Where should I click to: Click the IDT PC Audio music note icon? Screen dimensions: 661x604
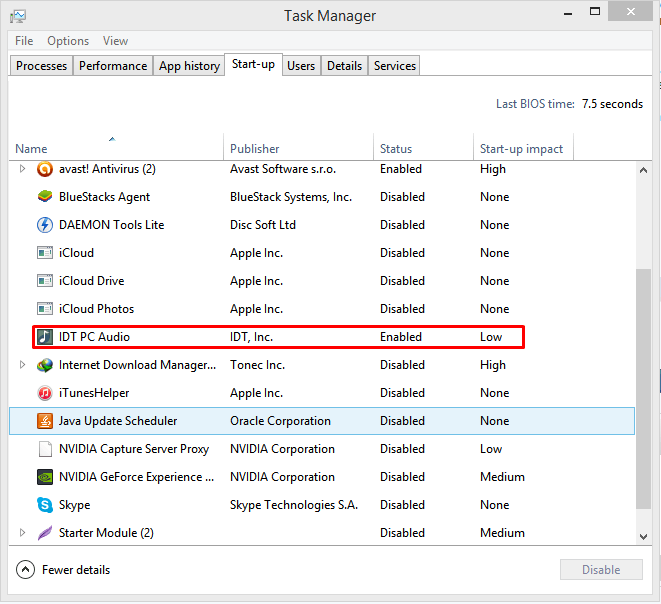pos(45,337)
